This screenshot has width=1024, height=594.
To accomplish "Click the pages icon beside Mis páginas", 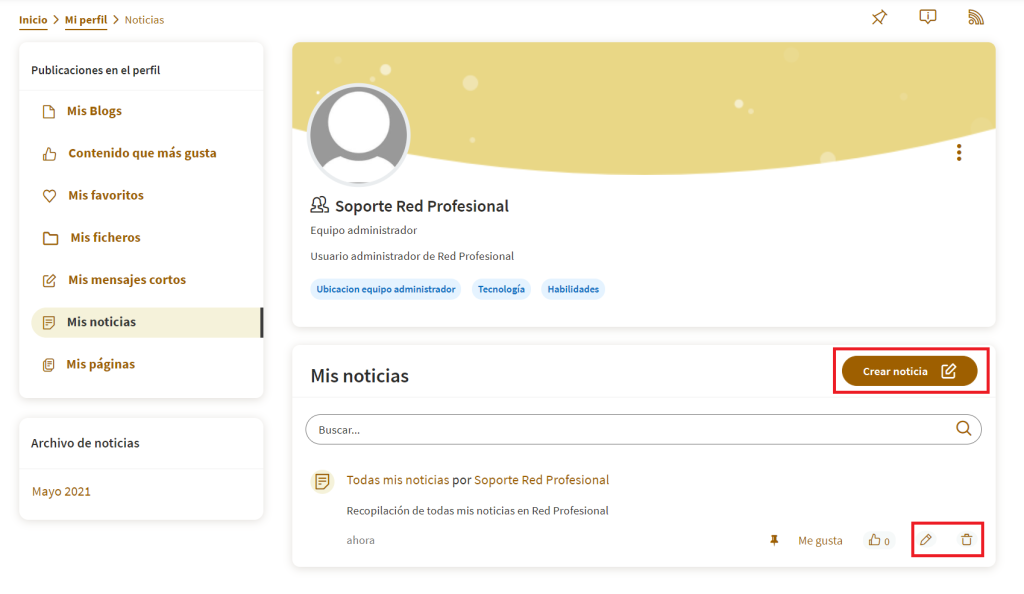I will click(x=48, y=365).
